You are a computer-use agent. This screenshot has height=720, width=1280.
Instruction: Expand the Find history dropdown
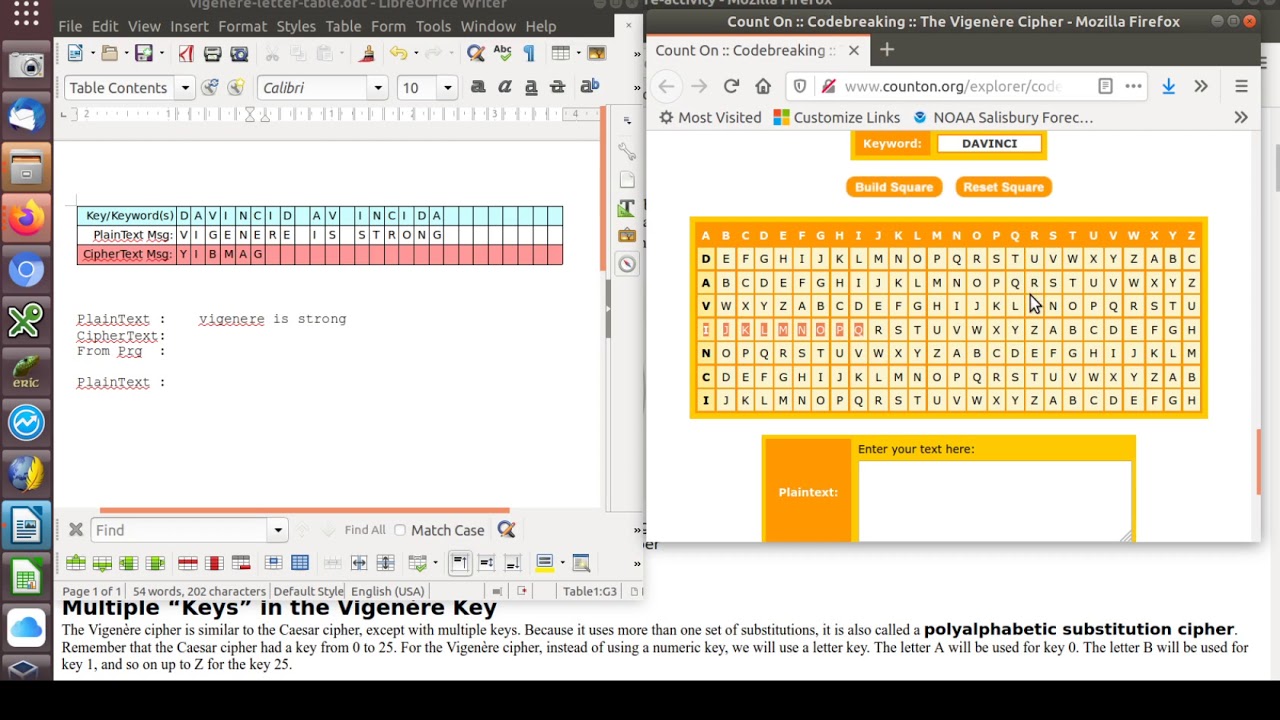pyautogui.click(x=277, y=530)
